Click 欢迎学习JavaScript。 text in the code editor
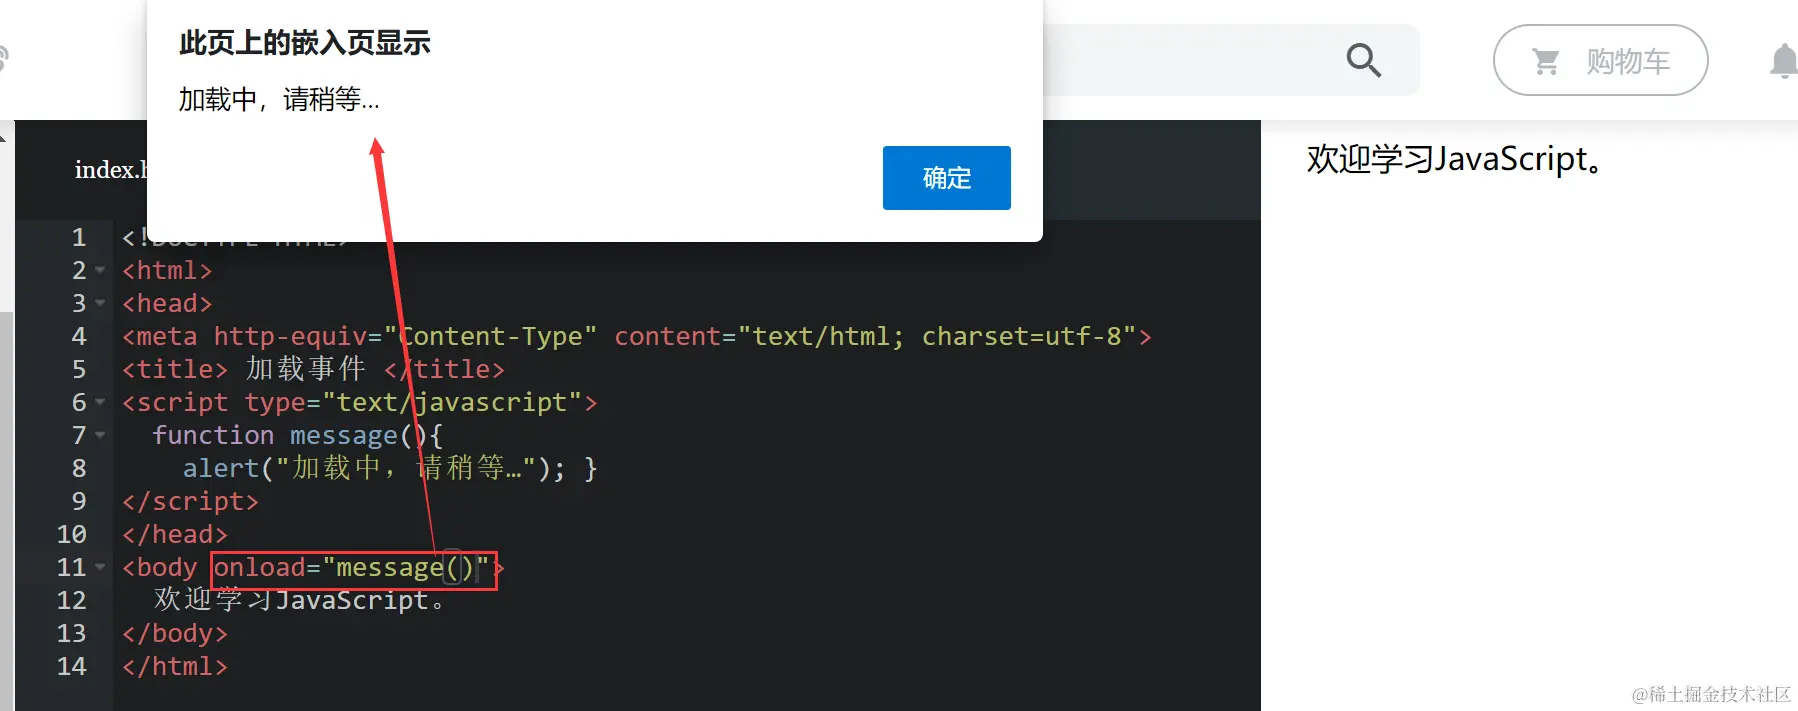This screenshot has height=711, width=1798. (298, 600)
